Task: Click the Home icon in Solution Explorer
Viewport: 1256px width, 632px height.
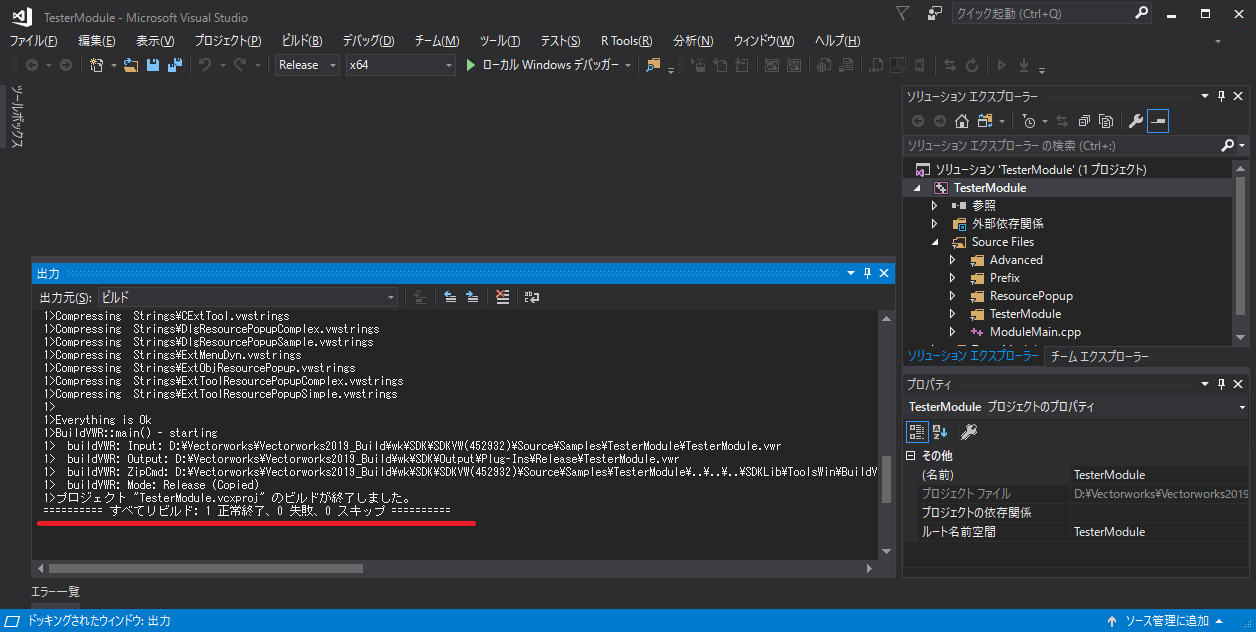Action: coord(961,121)
